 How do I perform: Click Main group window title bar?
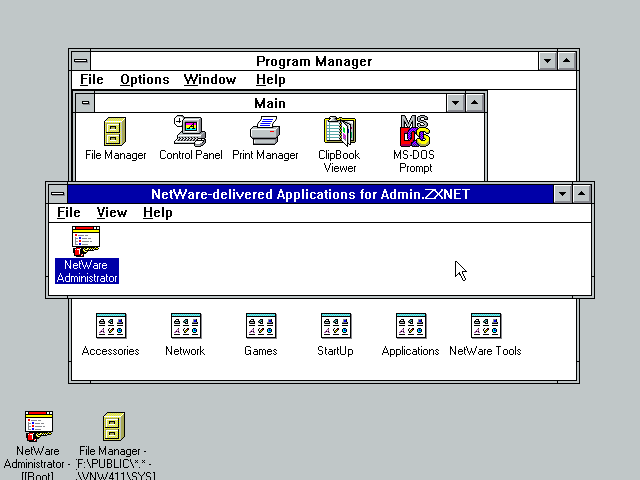[x=270, y=103]
